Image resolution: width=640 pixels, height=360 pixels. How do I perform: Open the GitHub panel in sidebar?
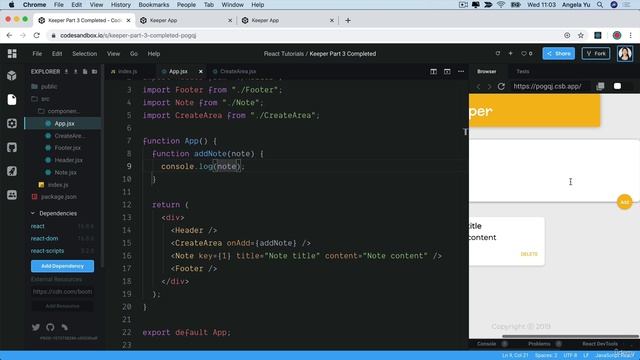[12, 147]
